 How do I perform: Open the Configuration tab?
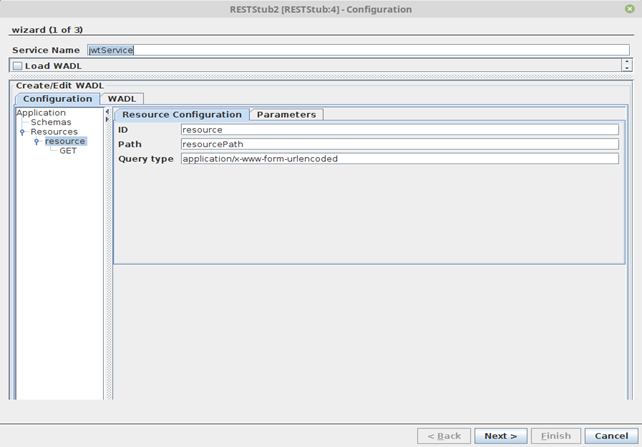coord(57,99)
